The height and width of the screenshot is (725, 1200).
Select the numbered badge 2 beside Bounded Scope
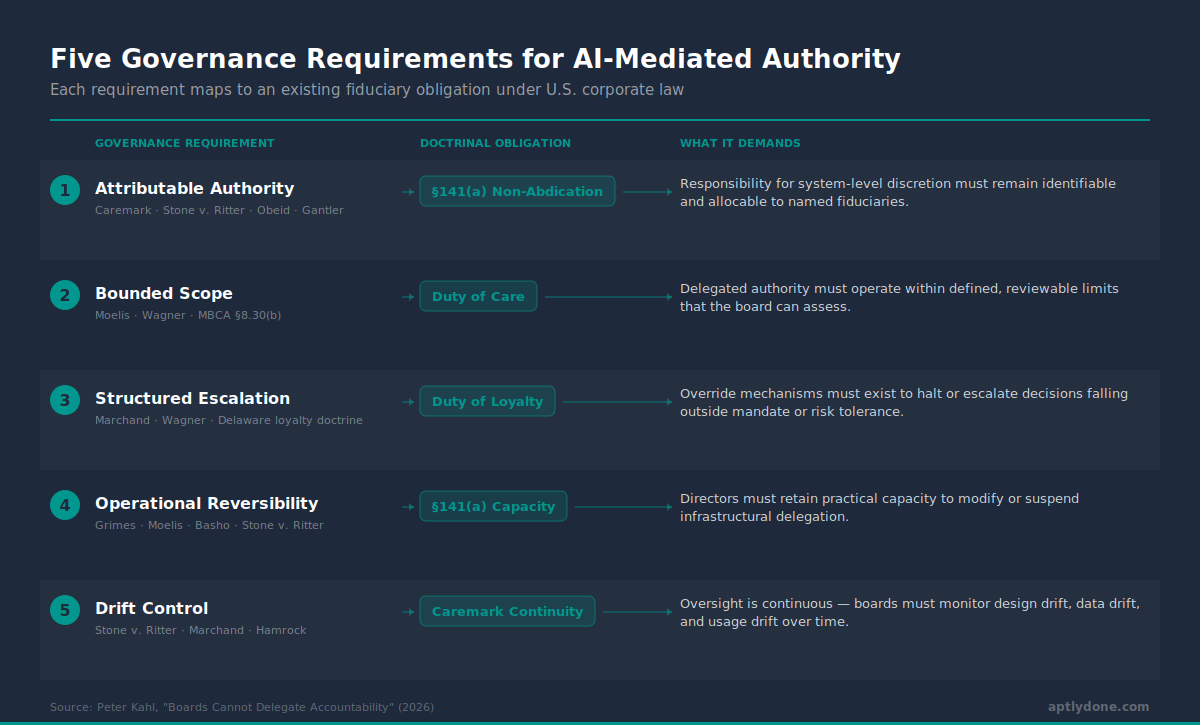[x=65, y=295]
